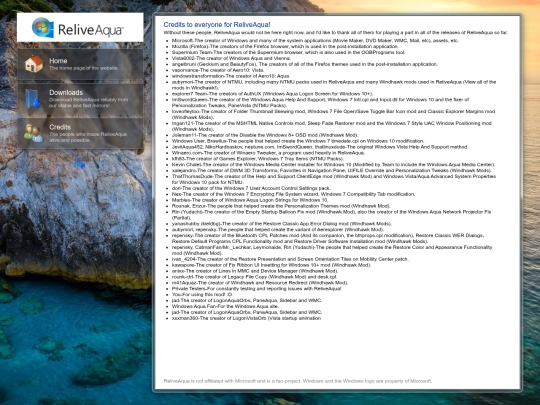Click the ImSwordQueen Help And Support credit
The width and height of the screenshot is (540, 405).
[320, 102]
